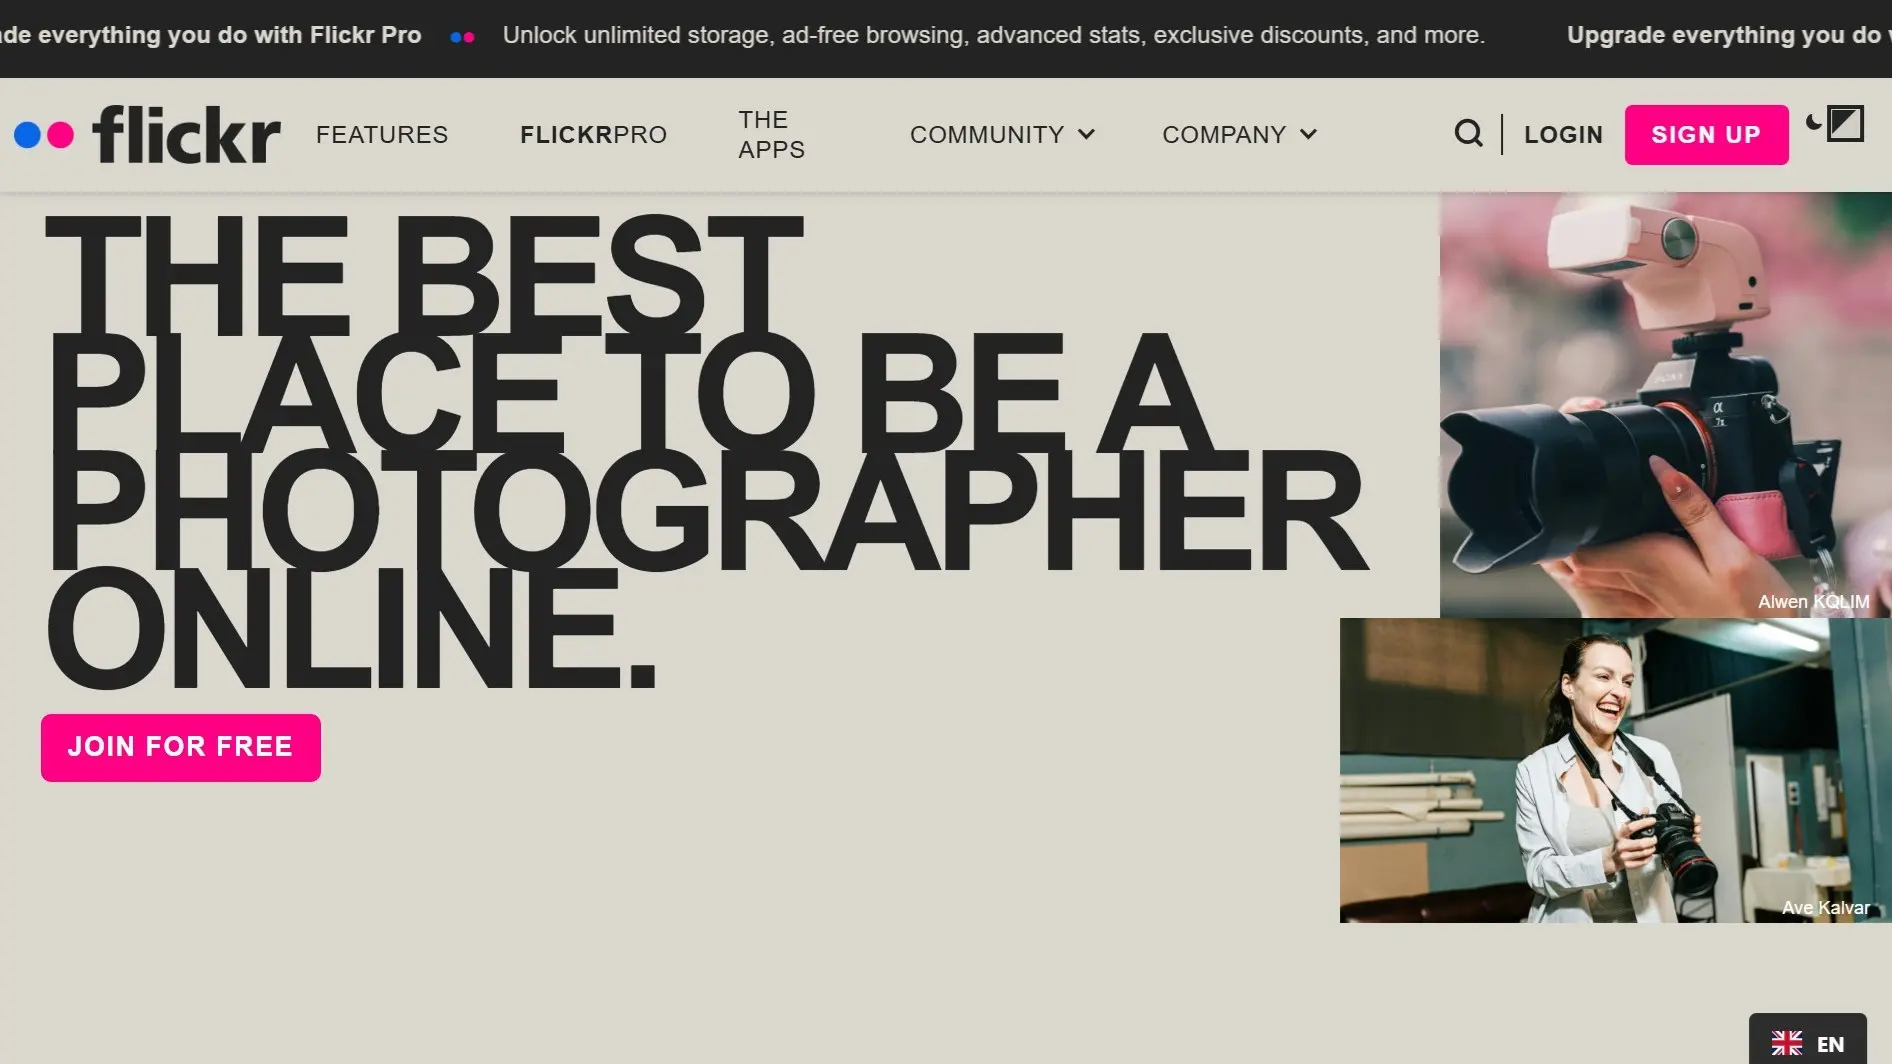Click banner text starting with 'Upgrade everything'

[x=1727, y=35]
